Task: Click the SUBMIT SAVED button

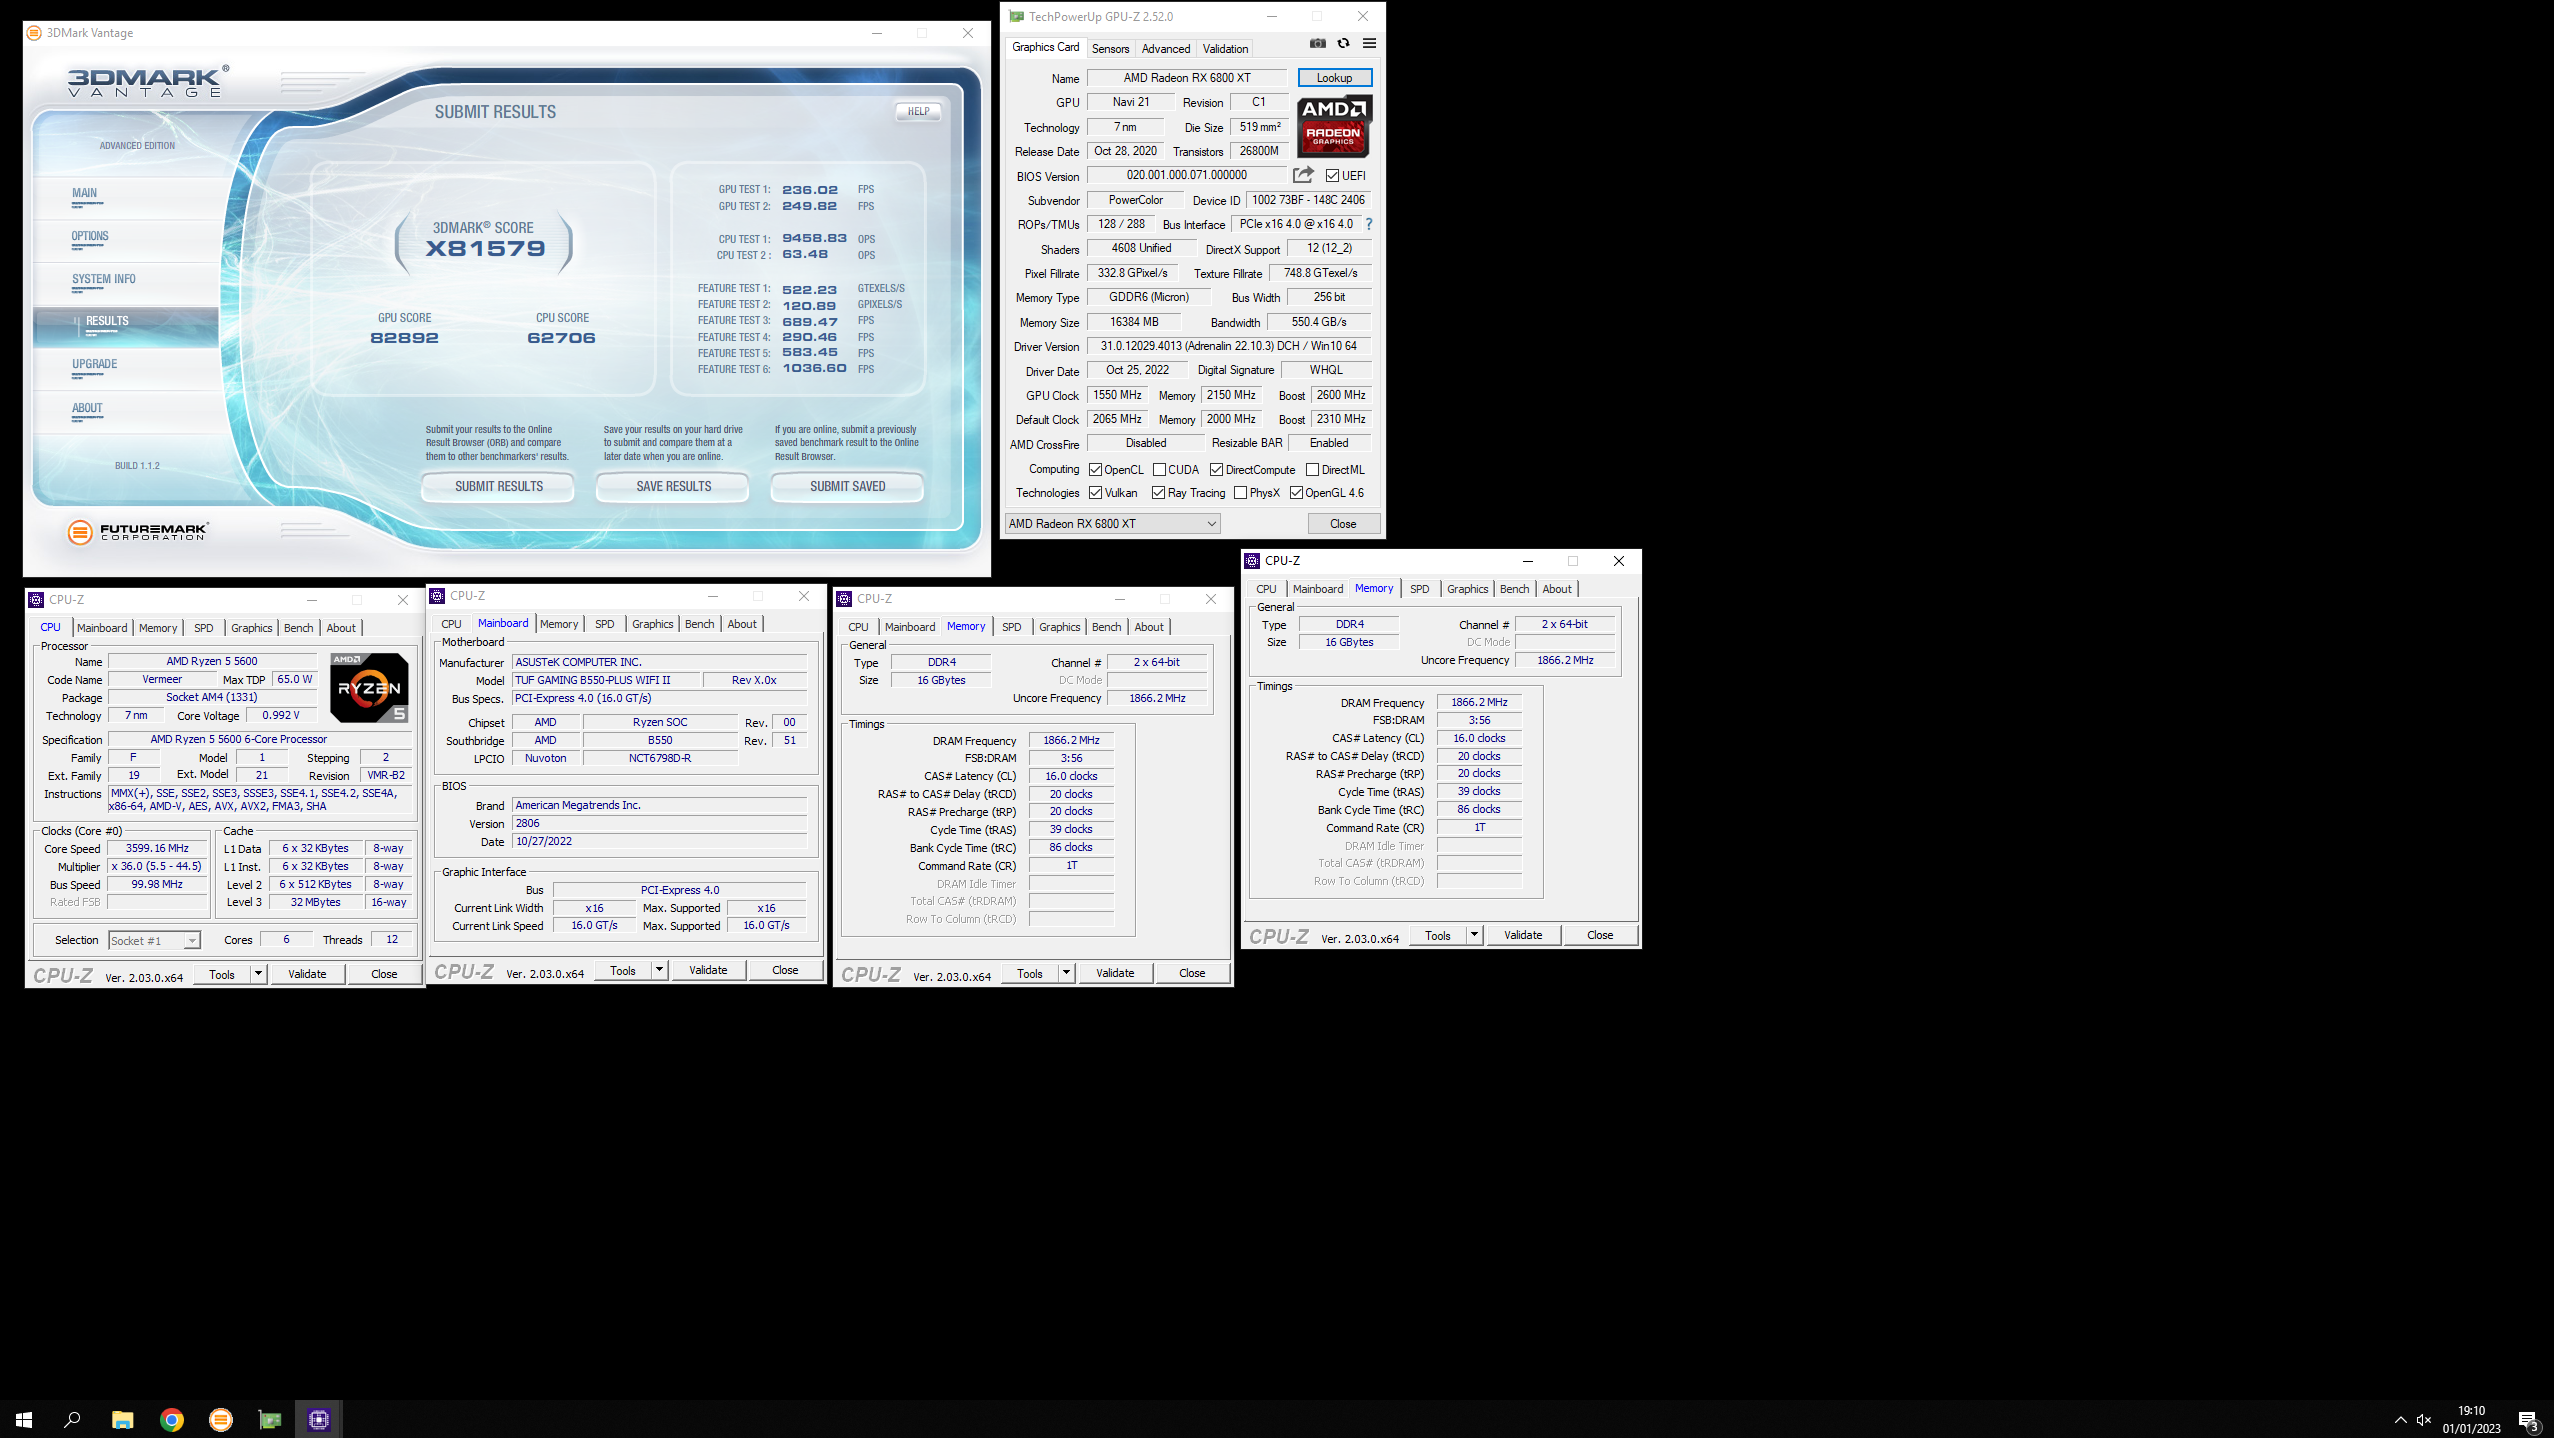Action: click(848, 487)
